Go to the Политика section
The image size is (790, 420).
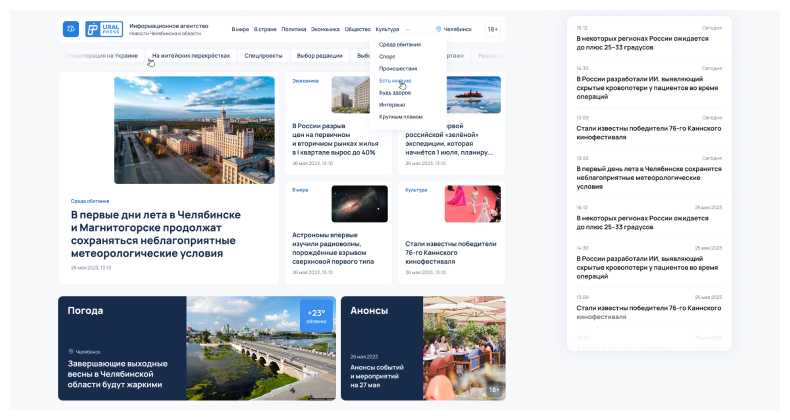coord(294,29)
